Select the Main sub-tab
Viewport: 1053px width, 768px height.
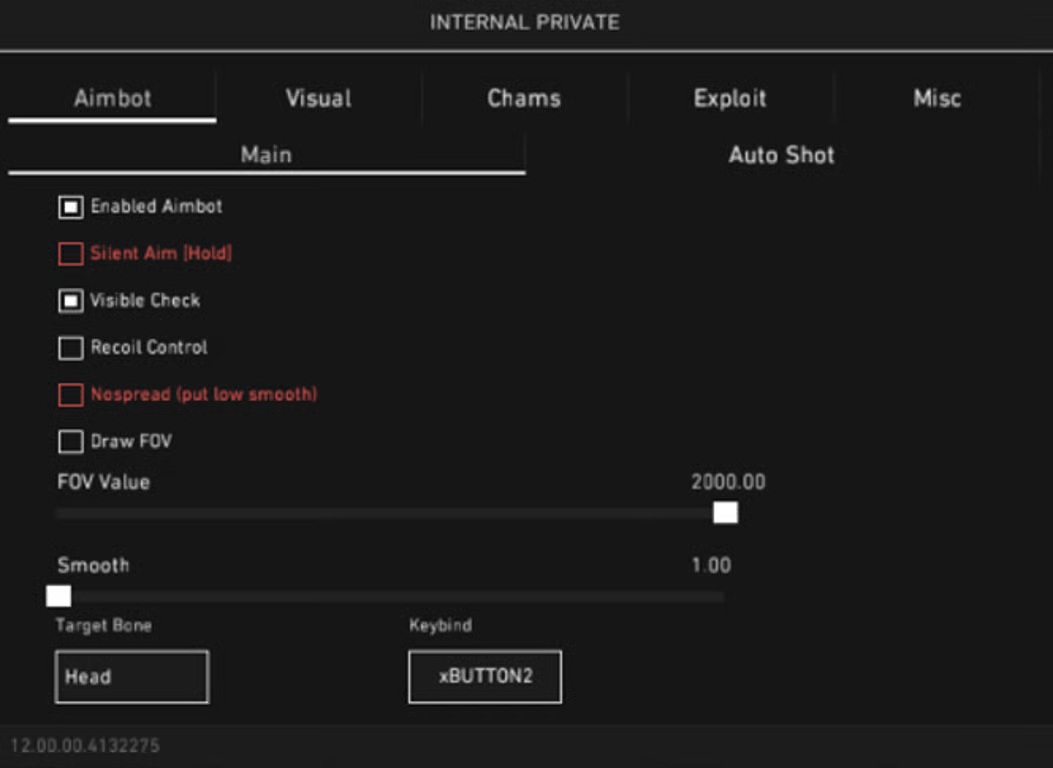coord(265,154)
